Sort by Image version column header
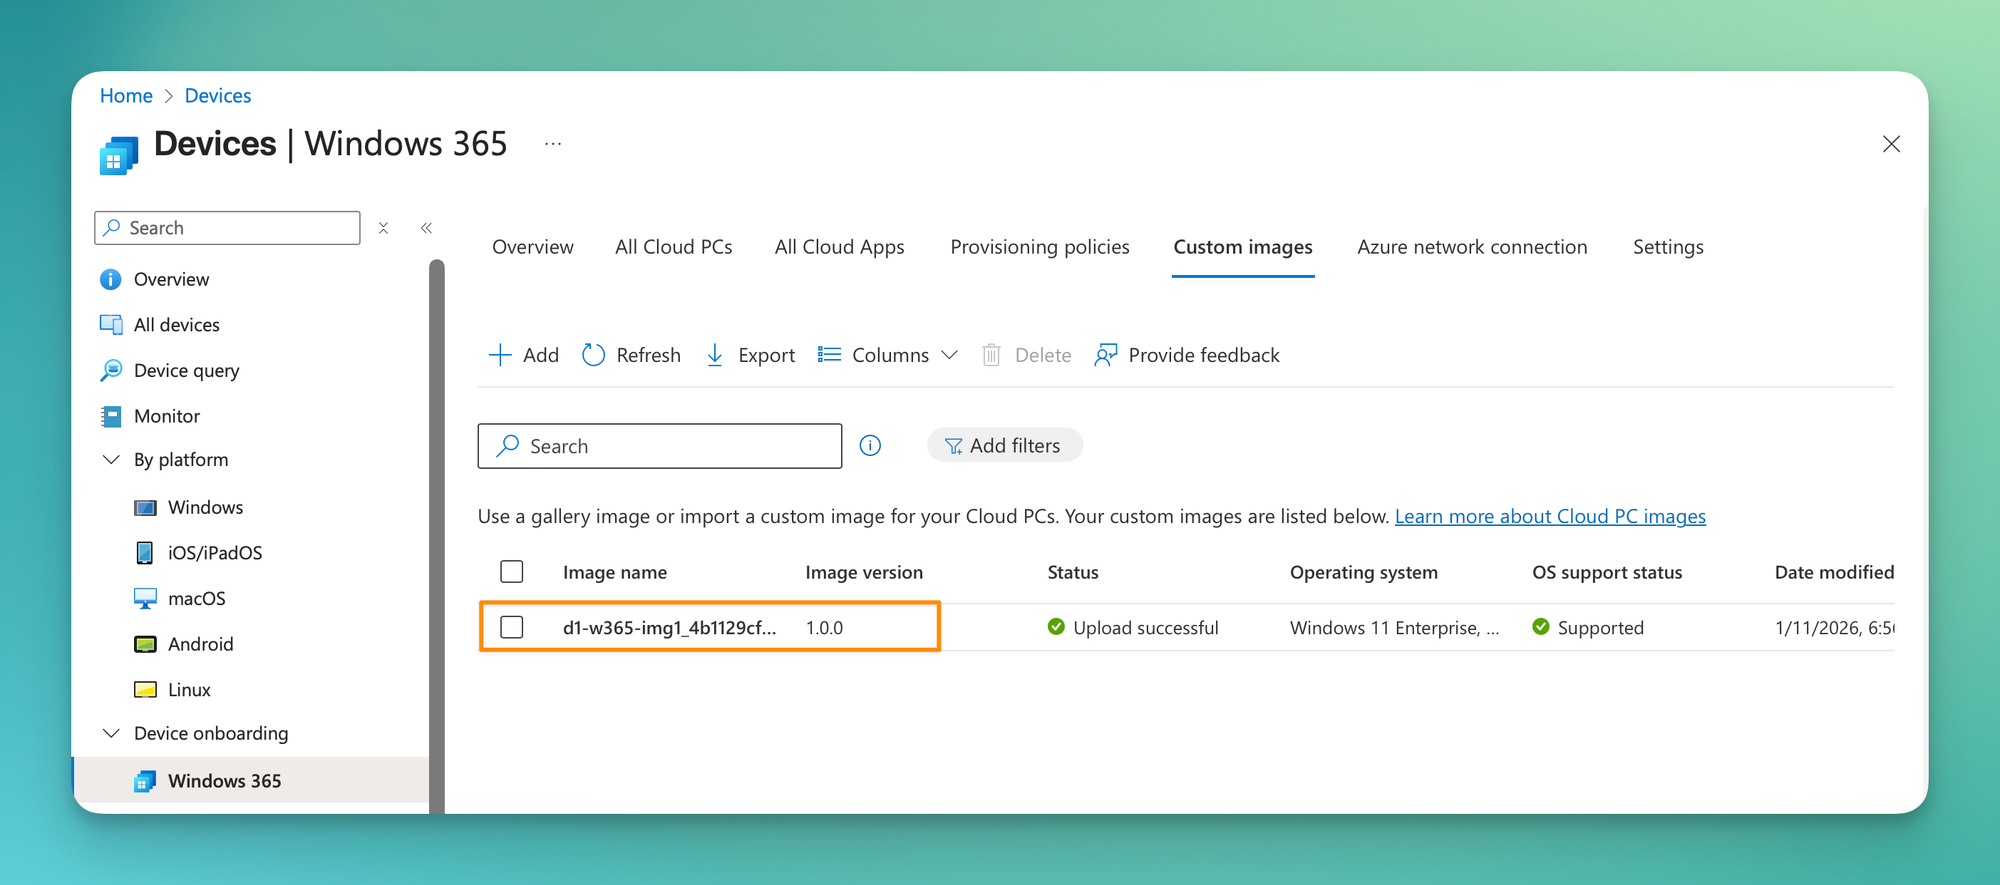Image resolution: width=2000 pixels, height=885 pixels. [x=864, y=572]
